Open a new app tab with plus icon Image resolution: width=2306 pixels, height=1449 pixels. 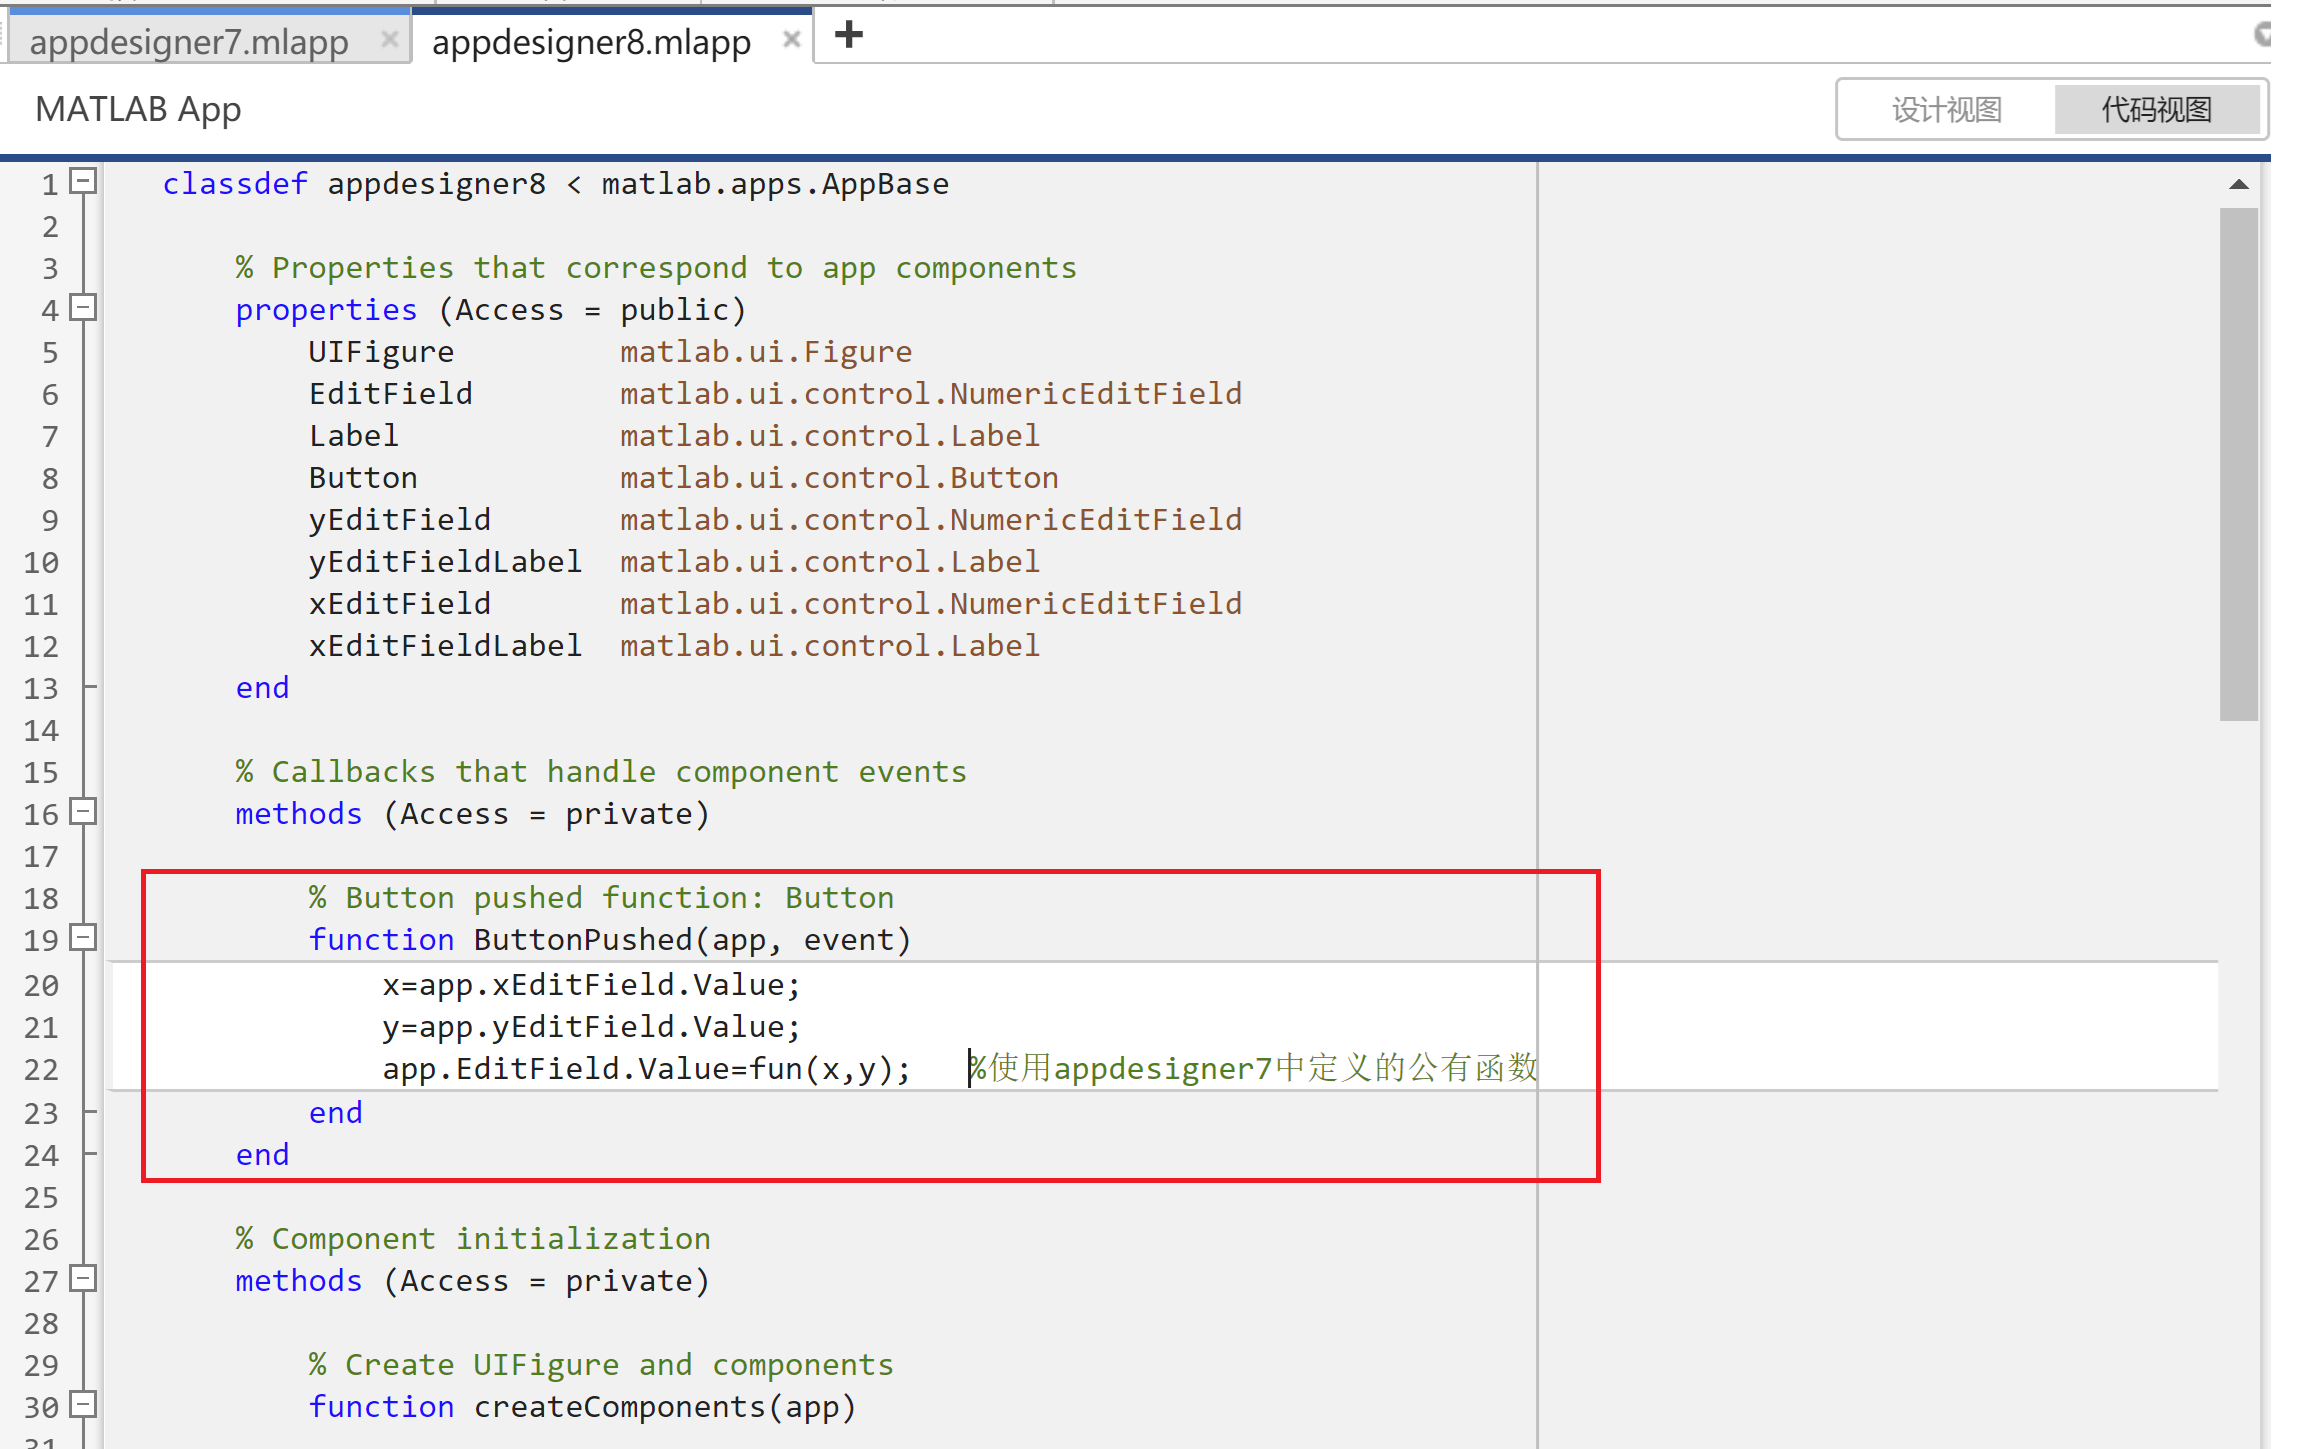848,36
